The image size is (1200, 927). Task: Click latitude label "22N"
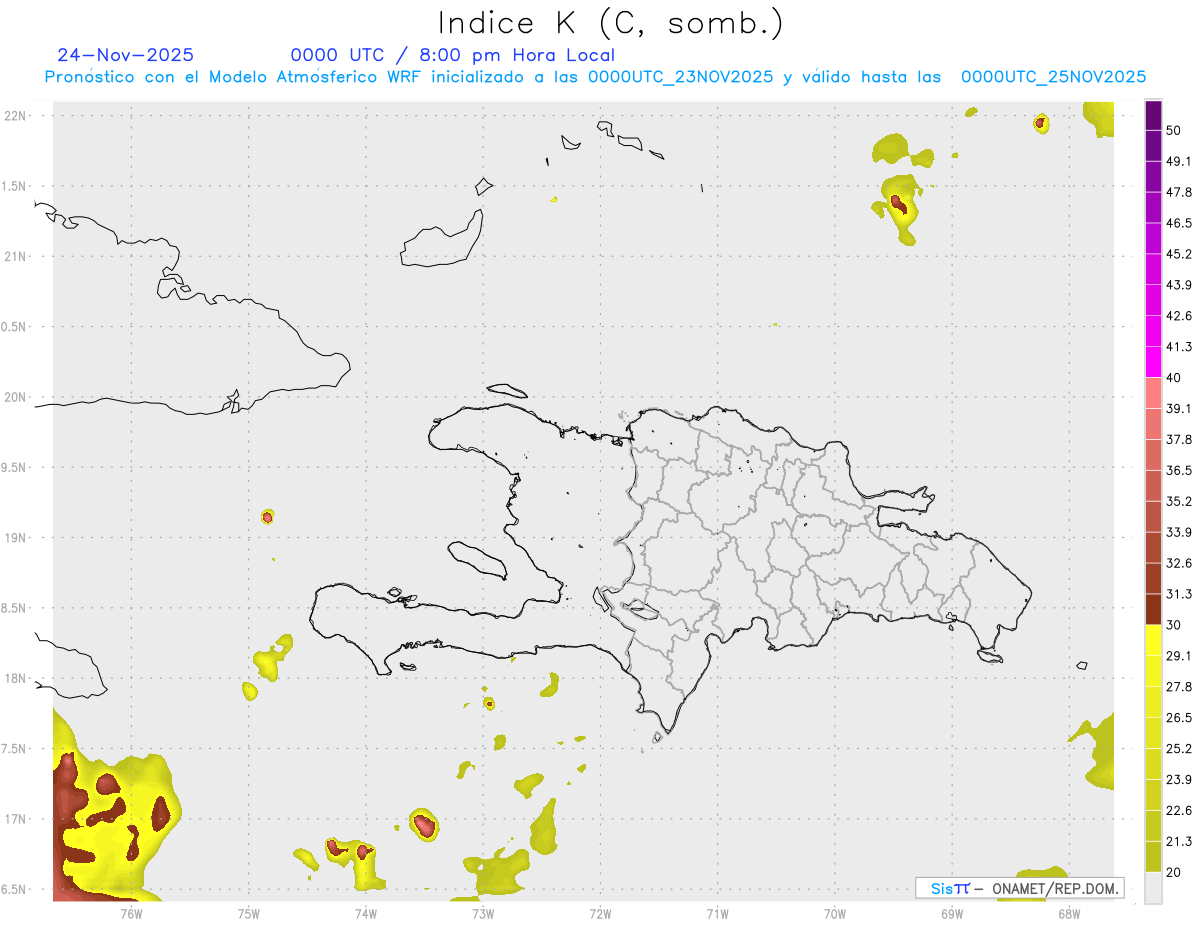[x=17, y=116]
